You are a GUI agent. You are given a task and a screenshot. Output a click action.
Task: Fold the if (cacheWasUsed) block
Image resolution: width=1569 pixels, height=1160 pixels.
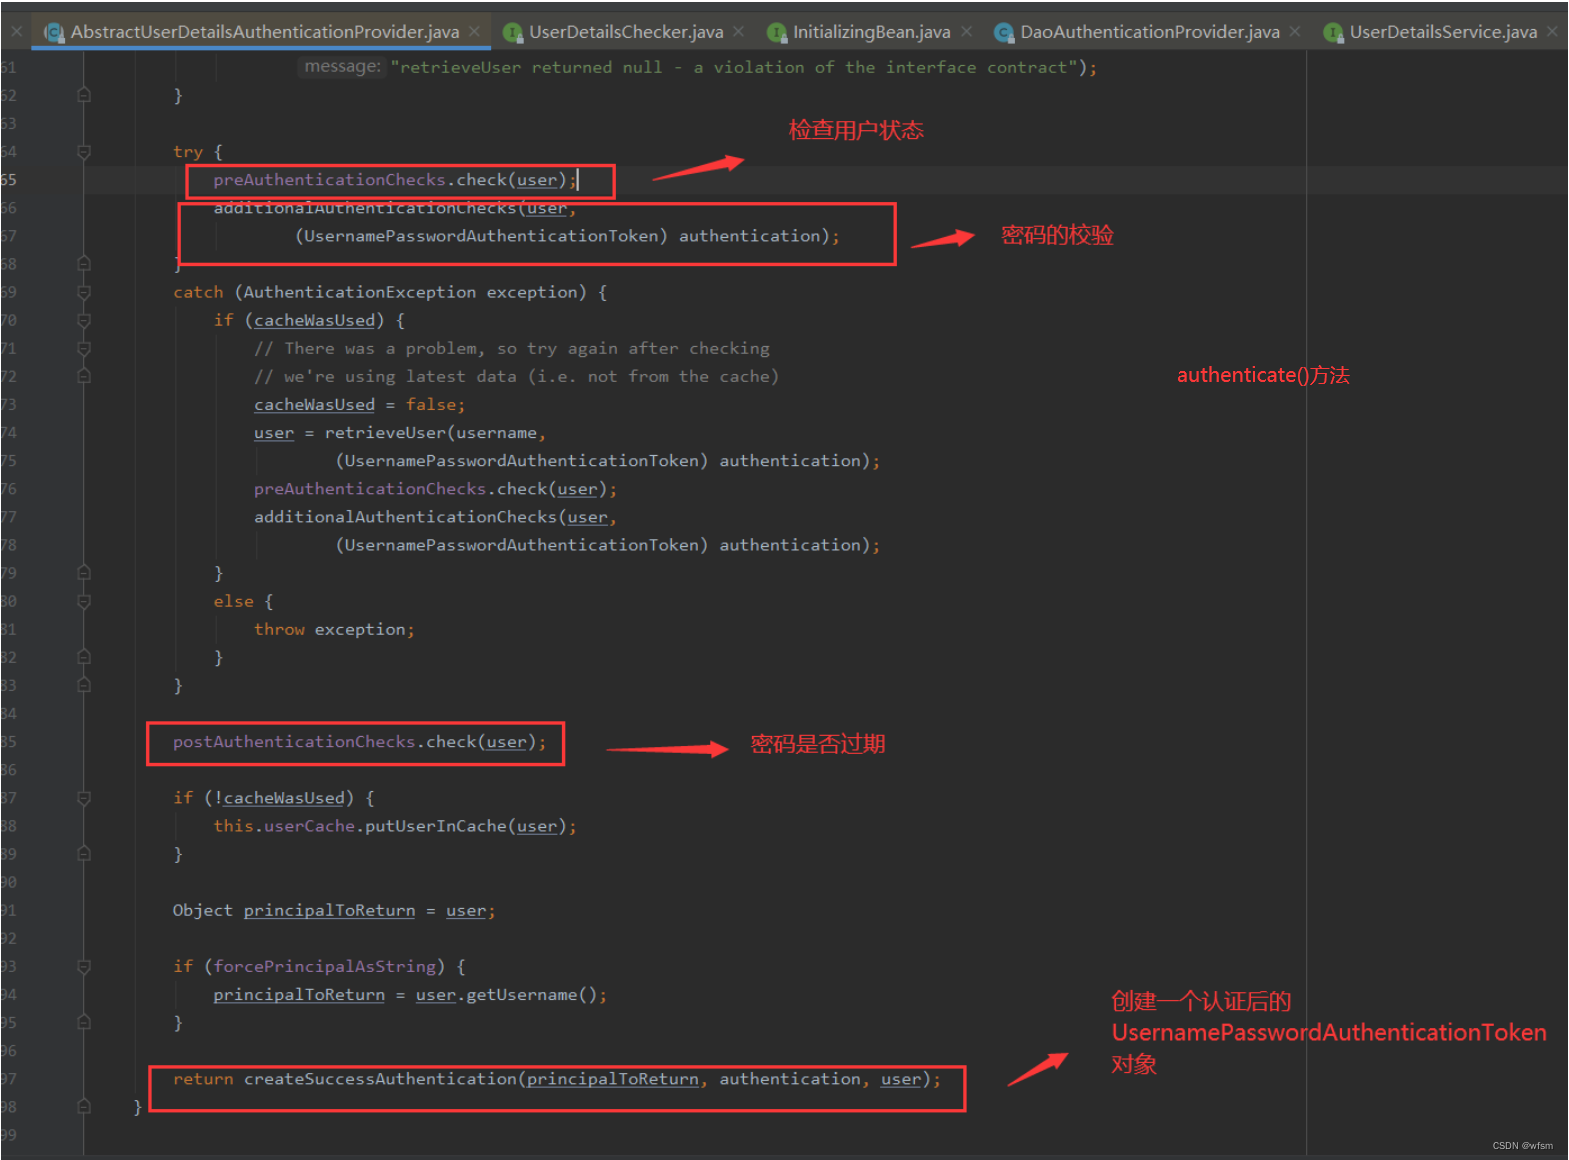pos(84,321)
